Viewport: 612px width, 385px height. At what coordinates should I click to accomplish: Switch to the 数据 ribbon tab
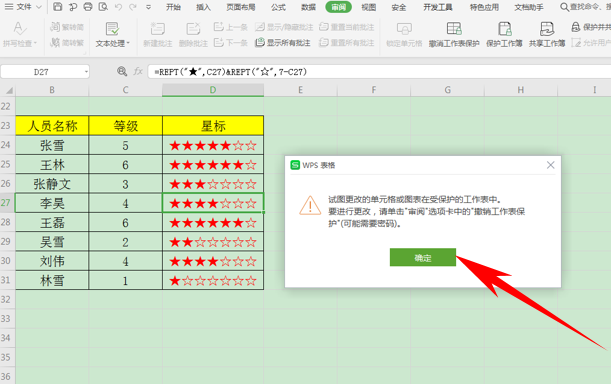tap(308, 7)
